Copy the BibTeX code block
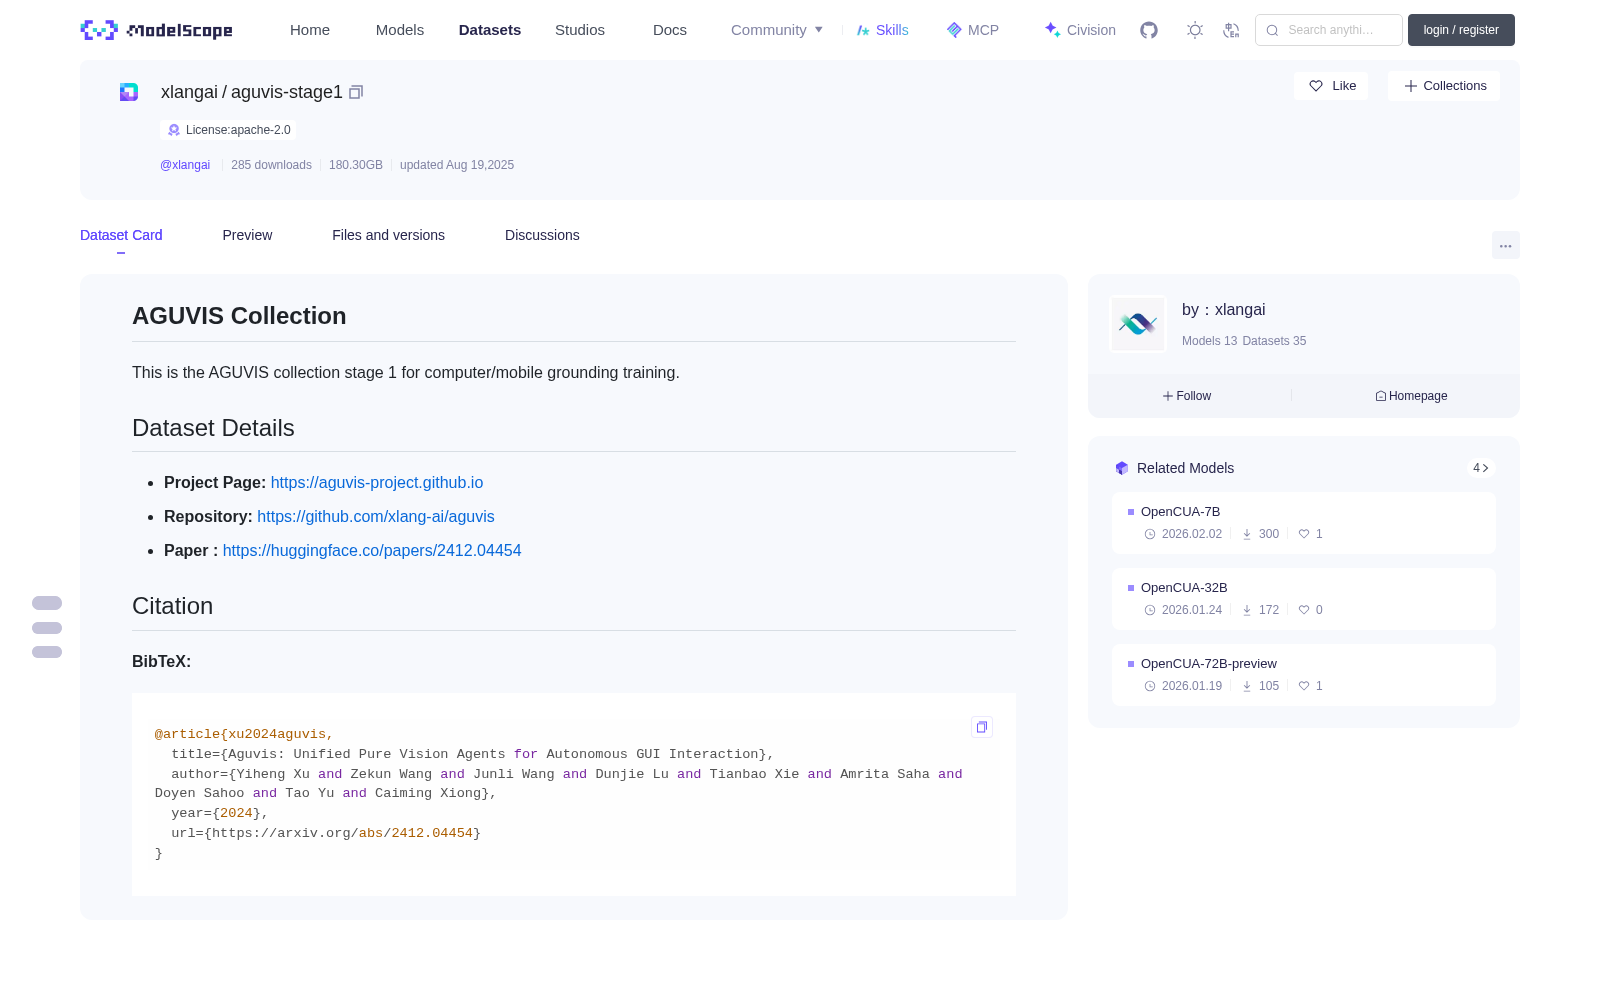The height and width of the screenshot is (1000, 1600). click(x=982, y=727)
